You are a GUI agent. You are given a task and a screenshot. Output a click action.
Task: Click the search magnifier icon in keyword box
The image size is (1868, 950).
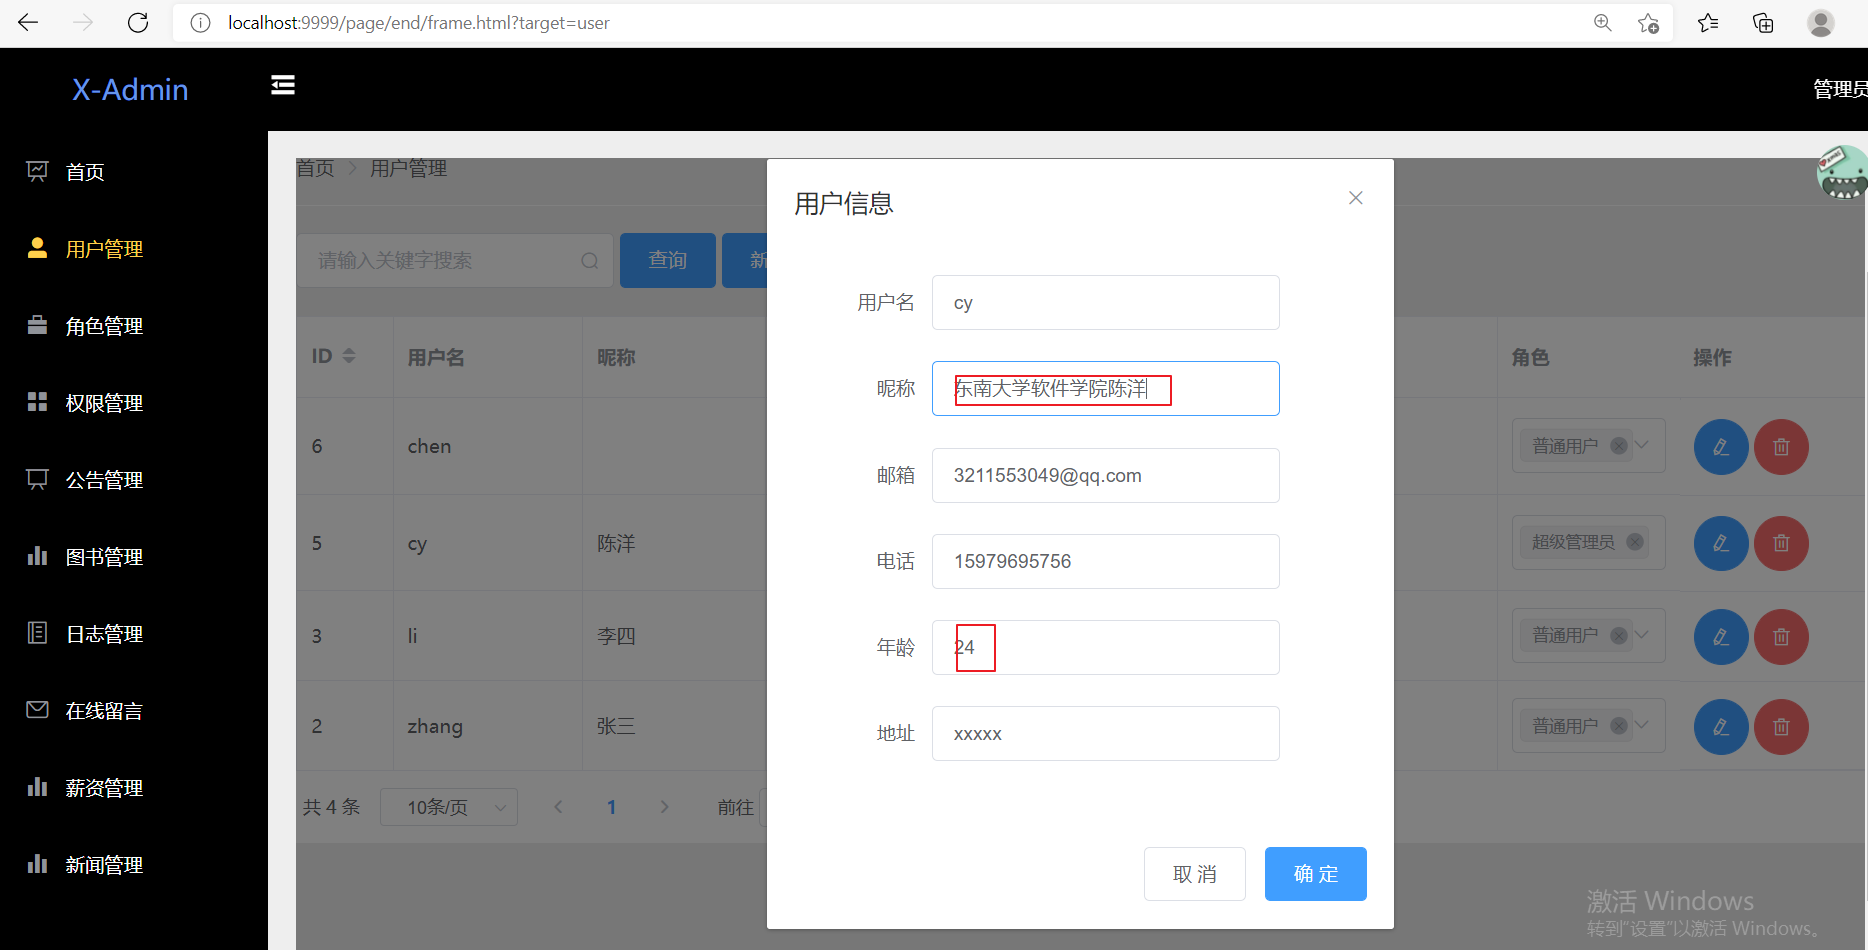pyautogui.click(x=590, y=261)
